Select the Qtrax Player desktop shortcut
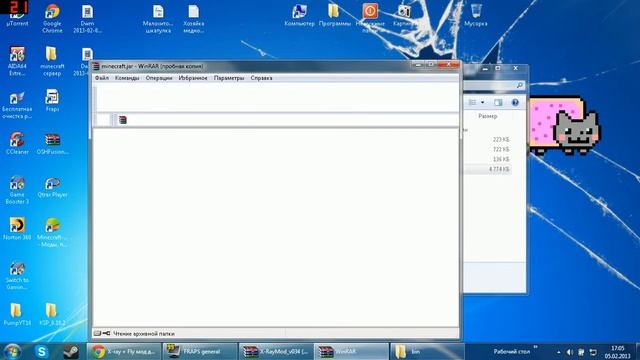This screenshot has height=360, width=640. [x=52, y=187]
